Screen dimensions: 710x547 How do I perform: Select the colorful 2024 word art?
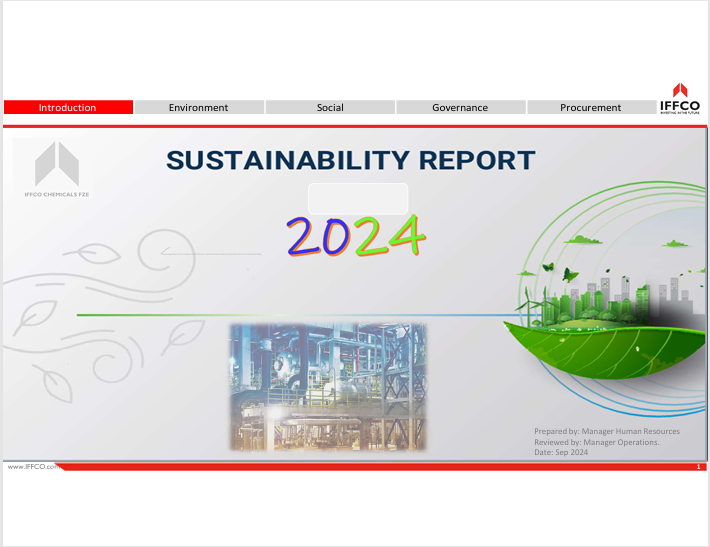tap(356, 237)
